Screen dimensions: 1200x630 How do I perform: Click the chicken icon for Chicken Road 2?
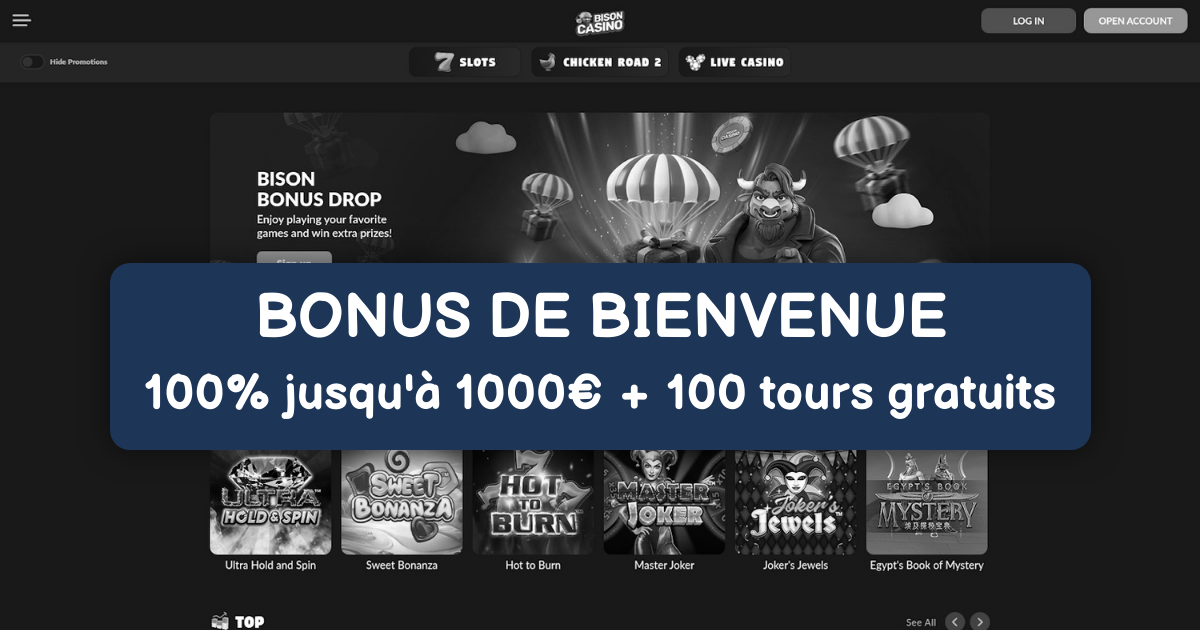click(x=547, y=62)
